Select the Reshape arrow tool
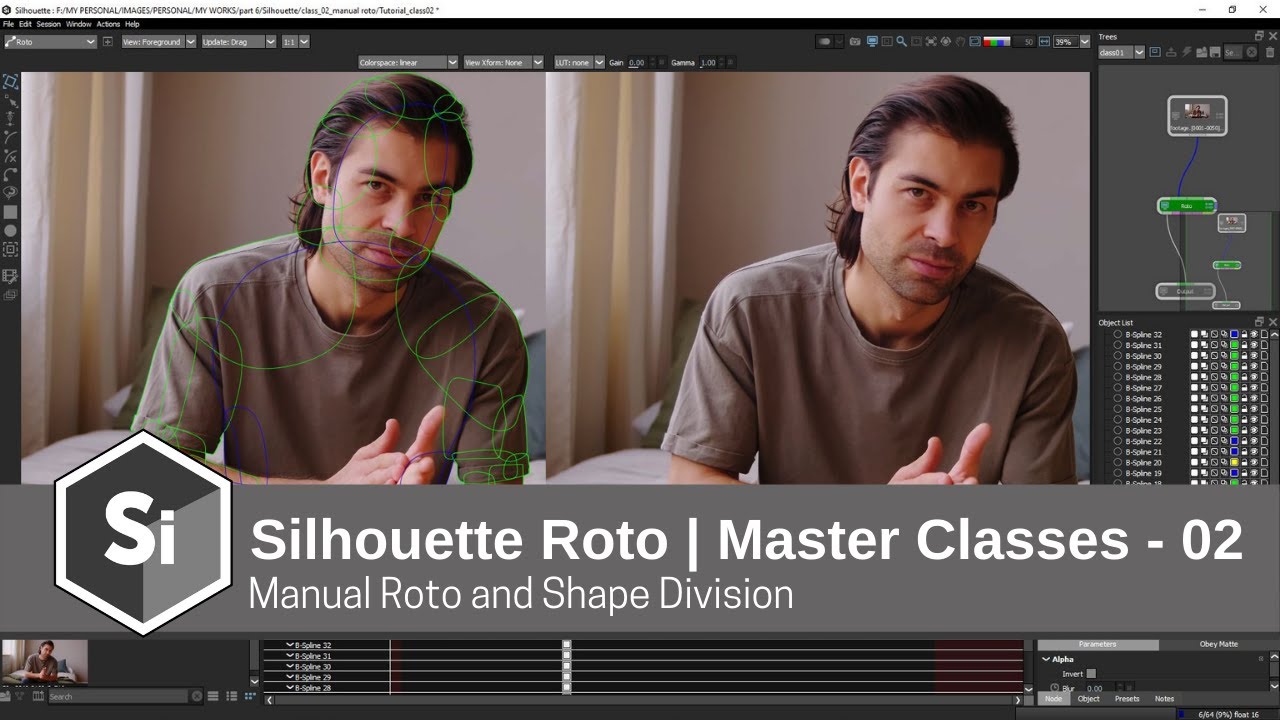1280x720 pixels. pos(12,102)
